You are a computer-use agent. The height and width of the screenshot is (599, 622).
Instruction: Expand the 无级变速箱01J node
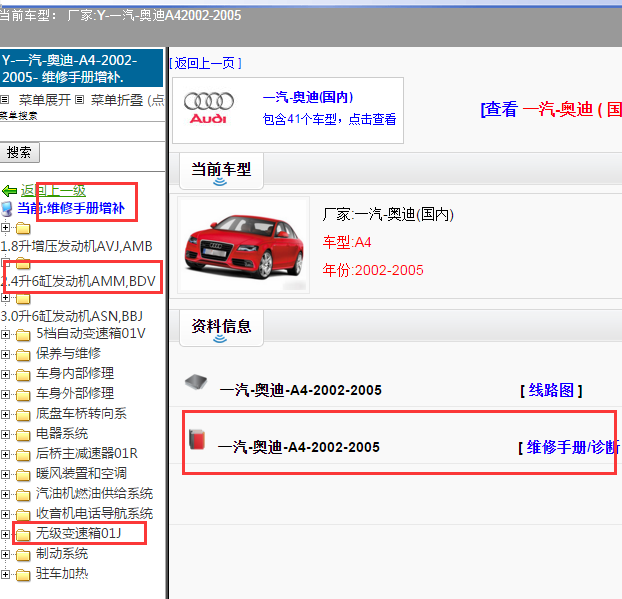[x=5, y=534]
